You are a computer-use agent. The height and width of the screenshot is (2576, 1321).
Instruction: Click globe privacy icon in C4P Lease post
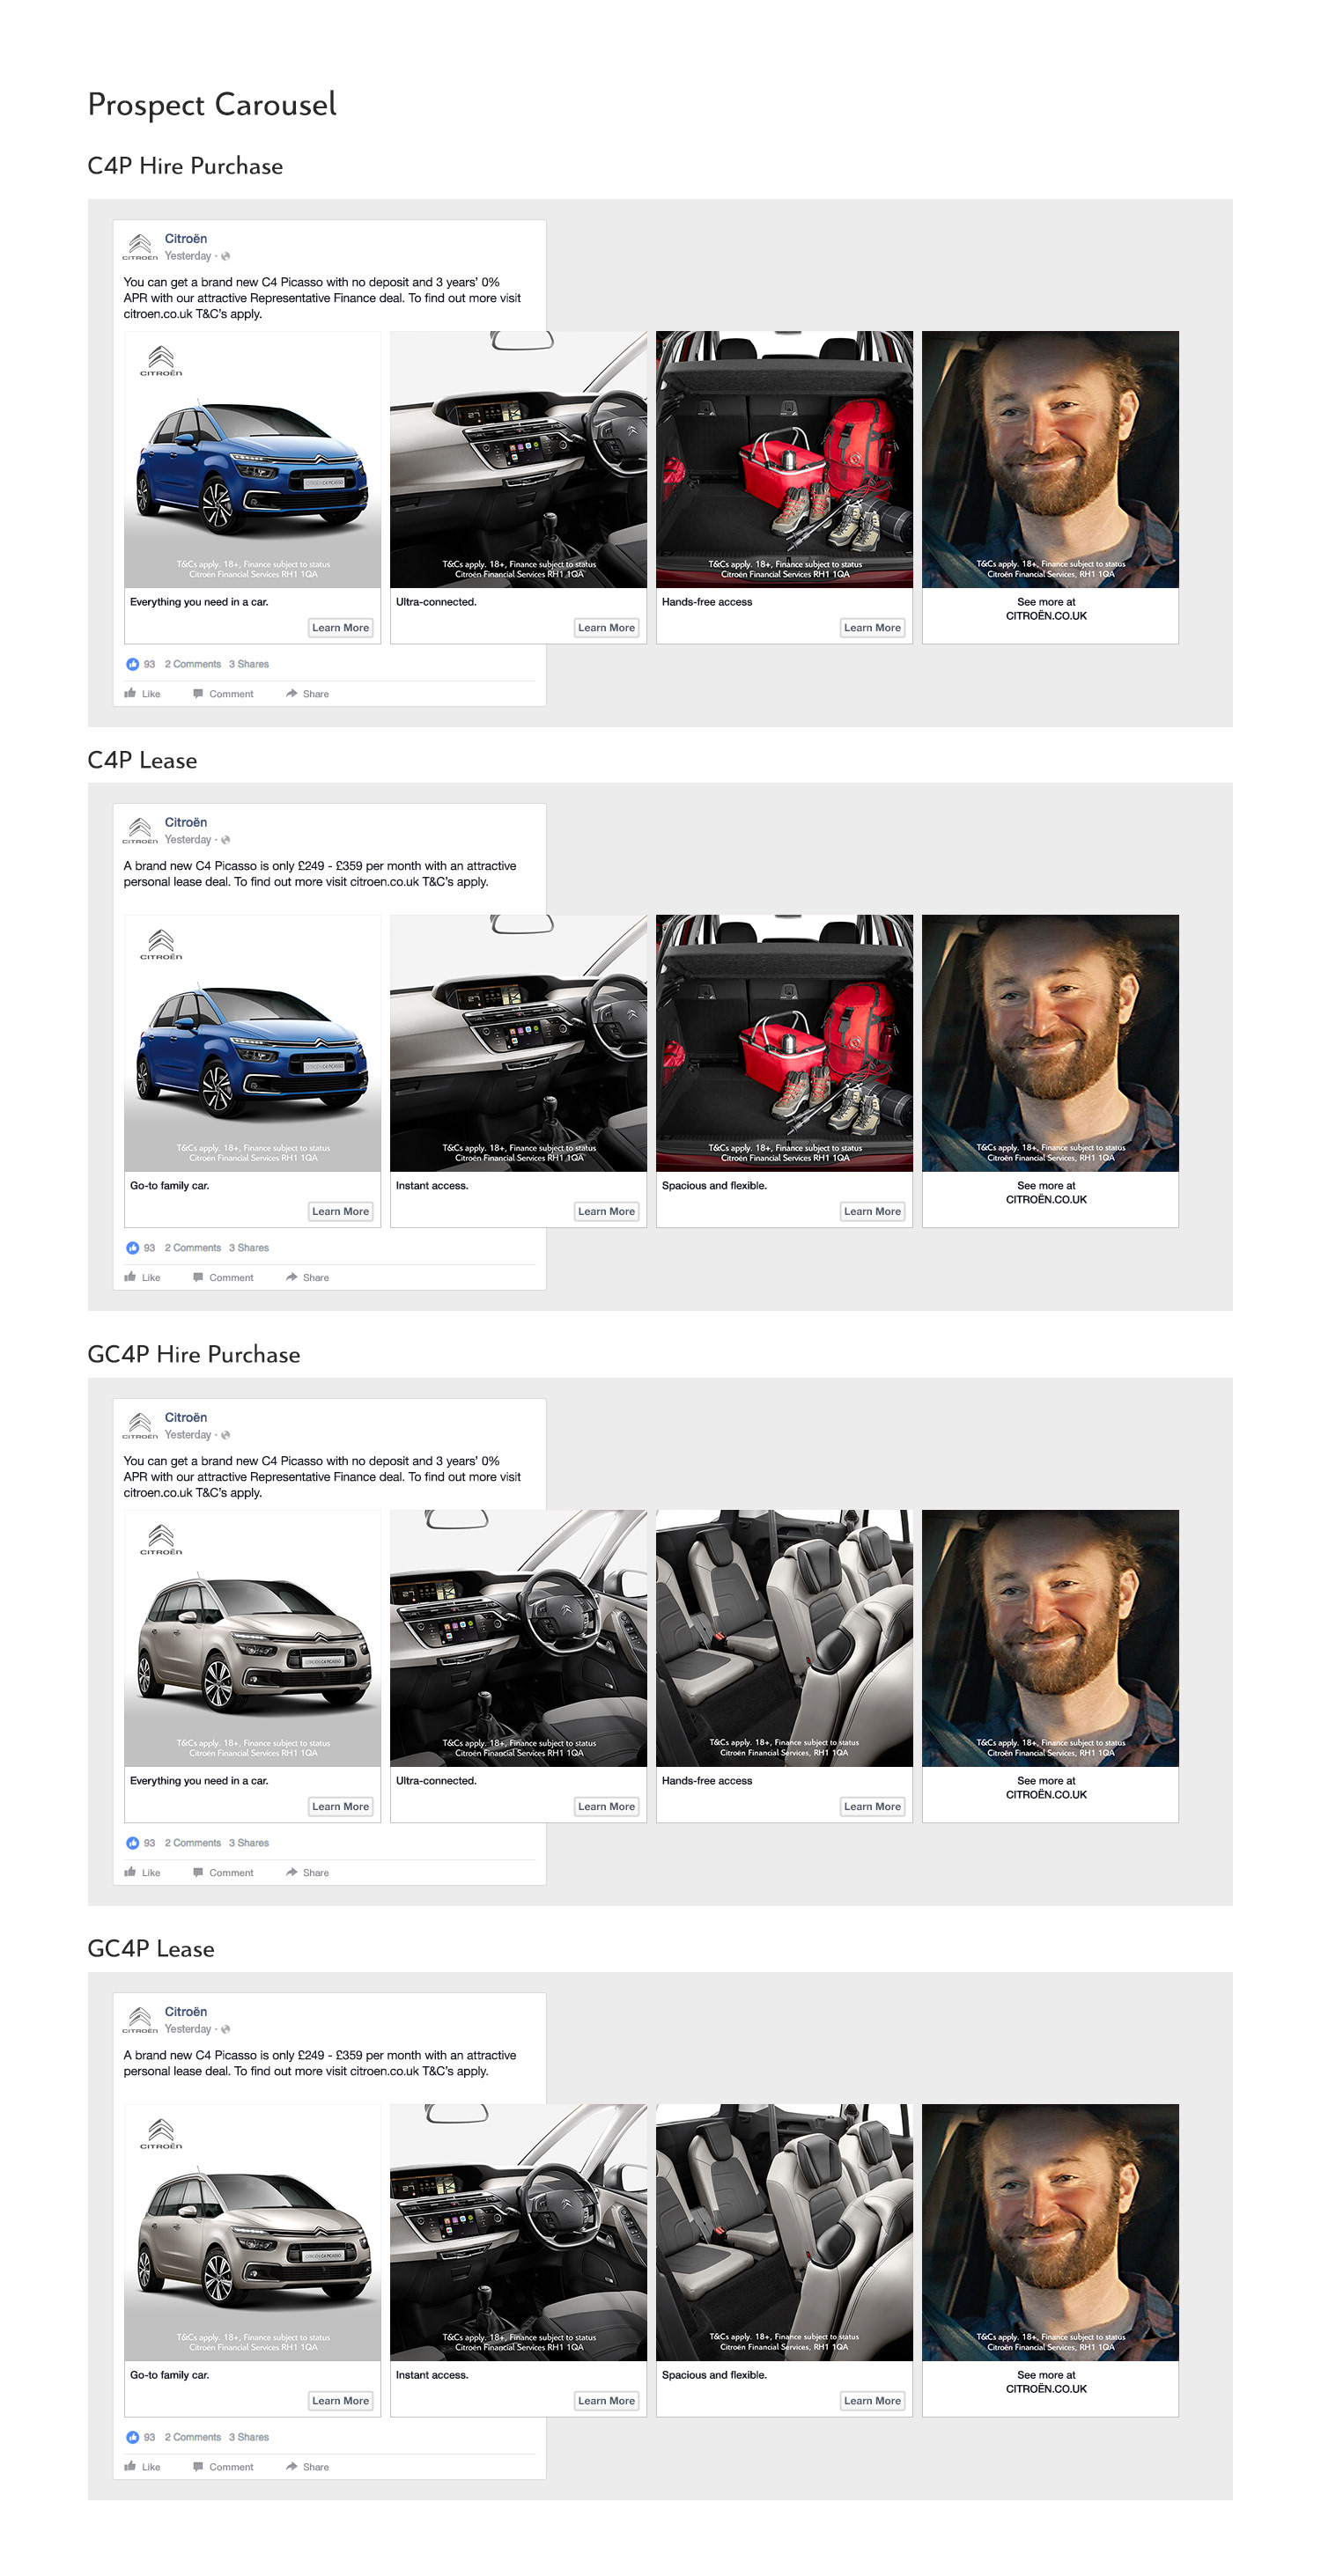[226, 841]
